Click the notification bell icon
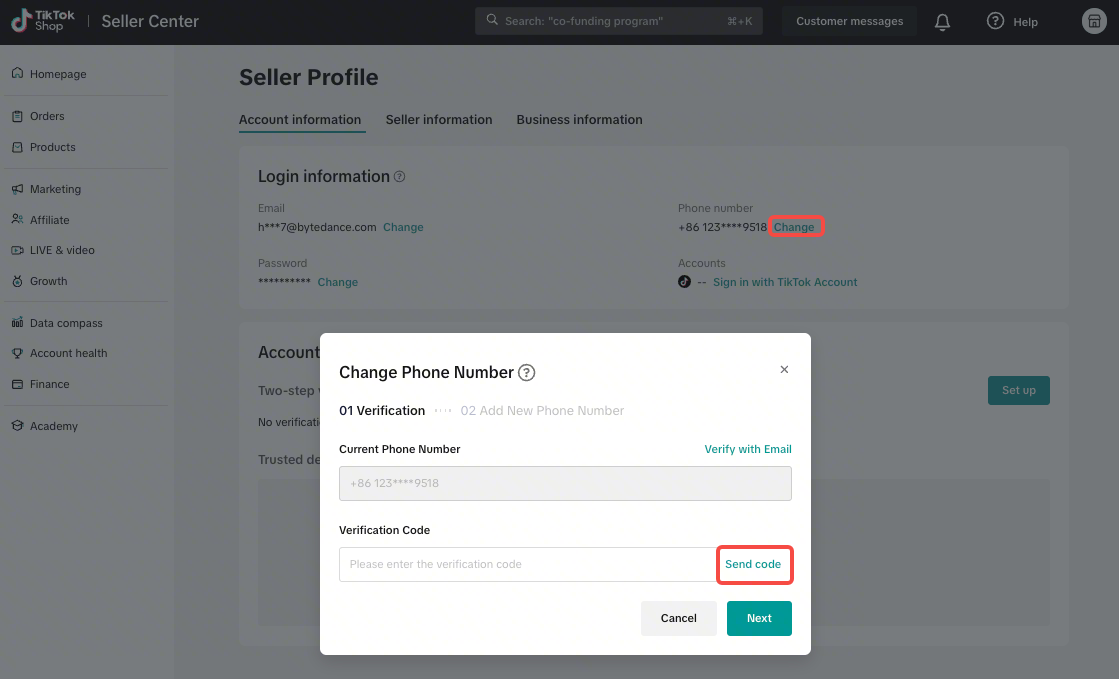This screenshot has width=1119, height=679. coord(942,22)
